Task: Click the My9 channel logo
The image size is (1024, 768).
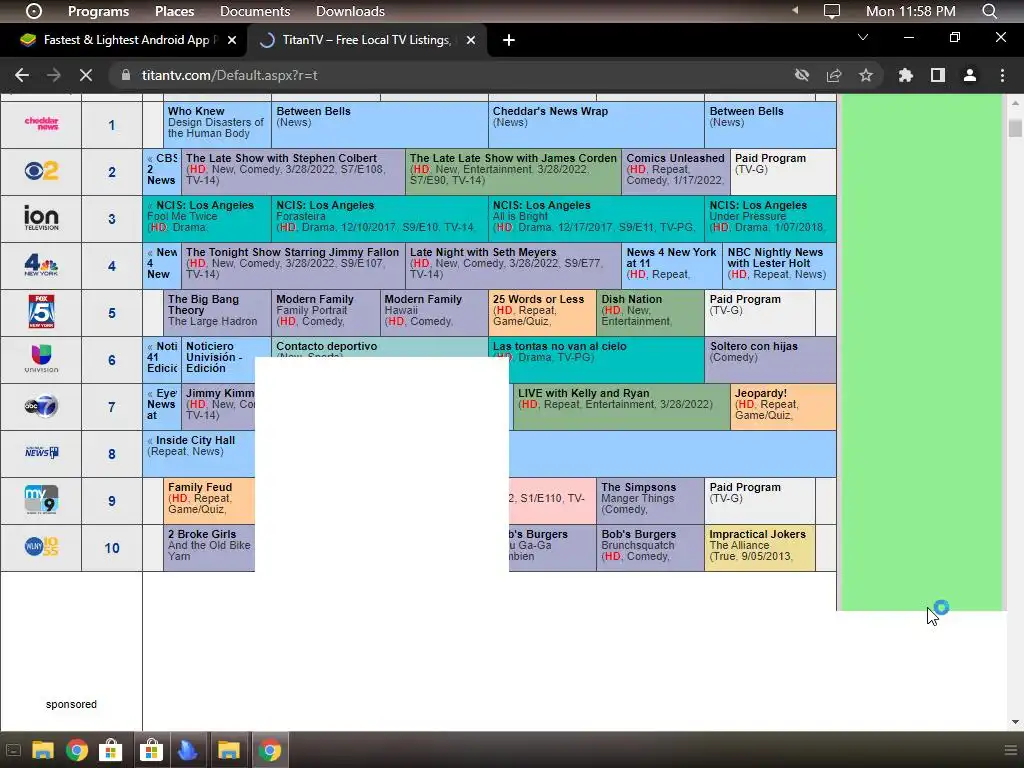Action: point(41,500)
